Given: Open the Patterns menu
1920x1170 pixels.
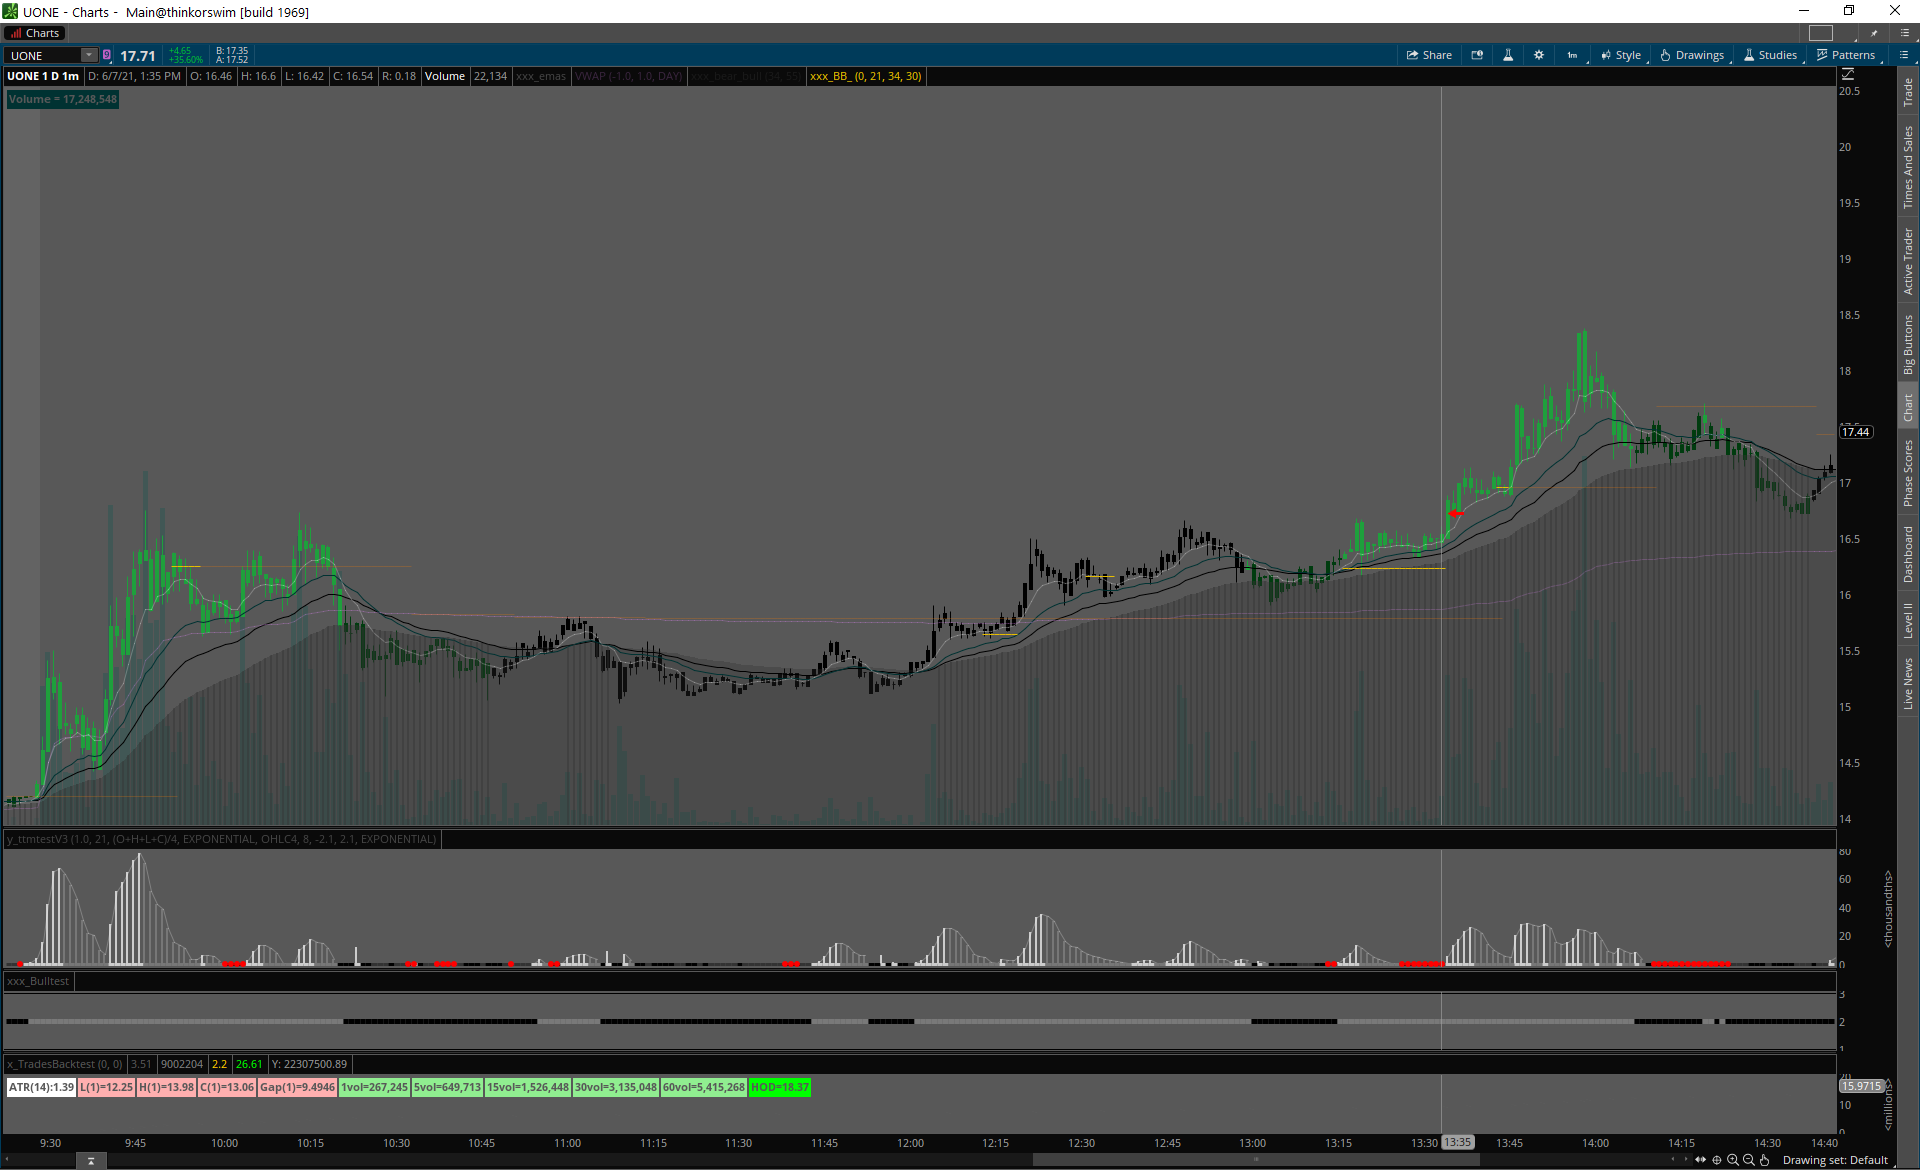Looking at the screenshot, I should point(1846,55).
